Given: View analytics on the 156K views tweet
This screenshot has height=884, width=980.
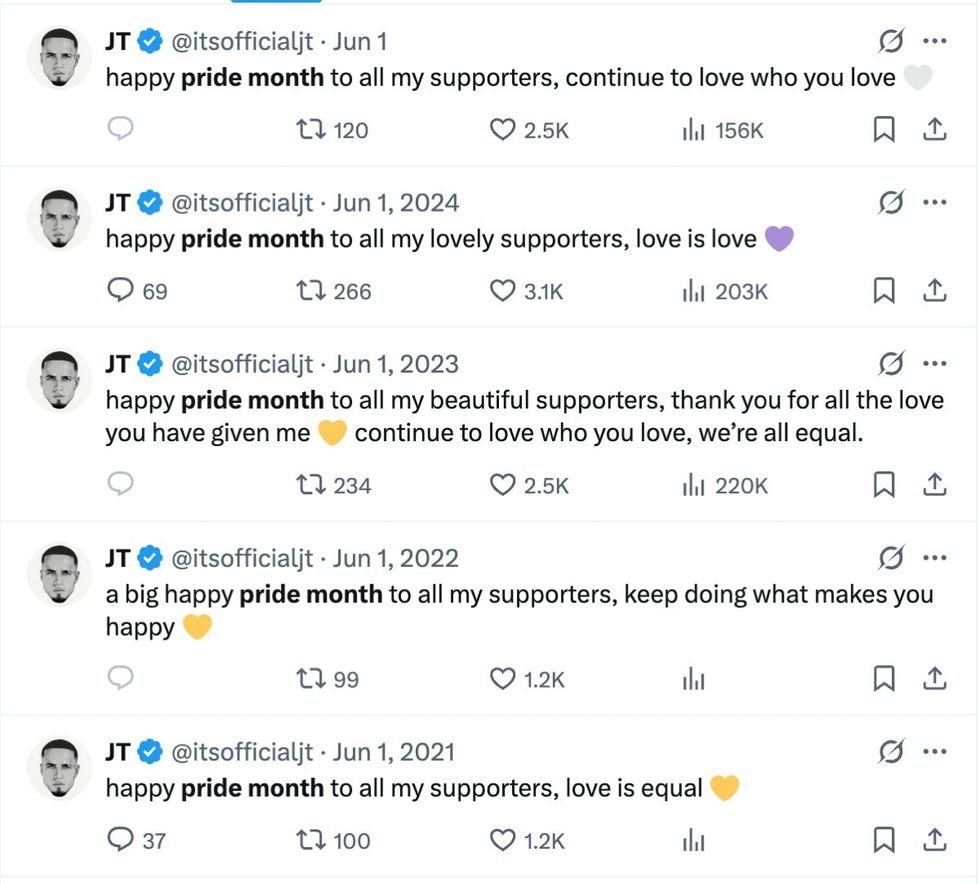Looking at the screenshot, I should pos(694,130).
